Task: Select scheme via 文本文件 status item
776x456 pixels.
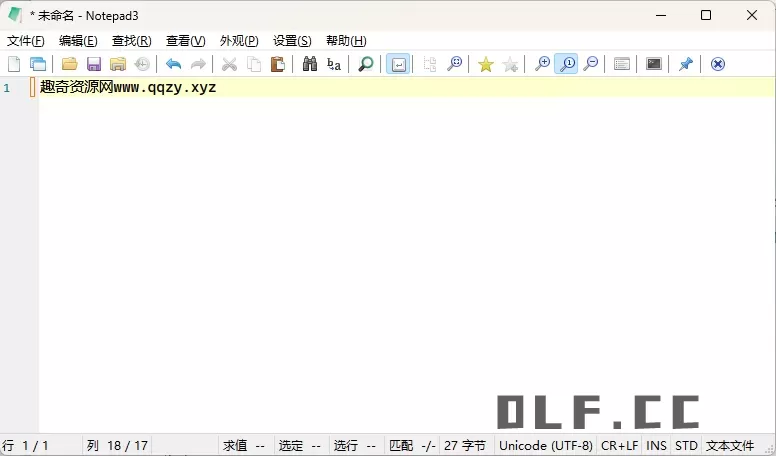Action: pyautogui.click(x=730, y=446)
